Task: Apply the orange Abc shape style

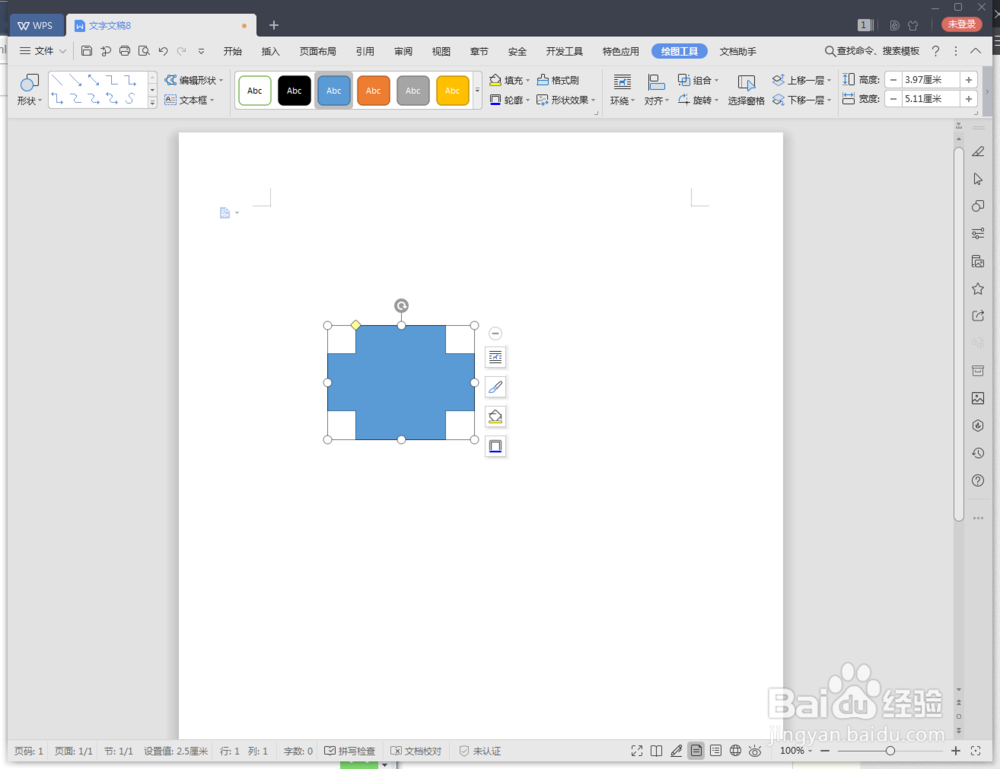Action: pyautogui.click(x=374, y=91)
